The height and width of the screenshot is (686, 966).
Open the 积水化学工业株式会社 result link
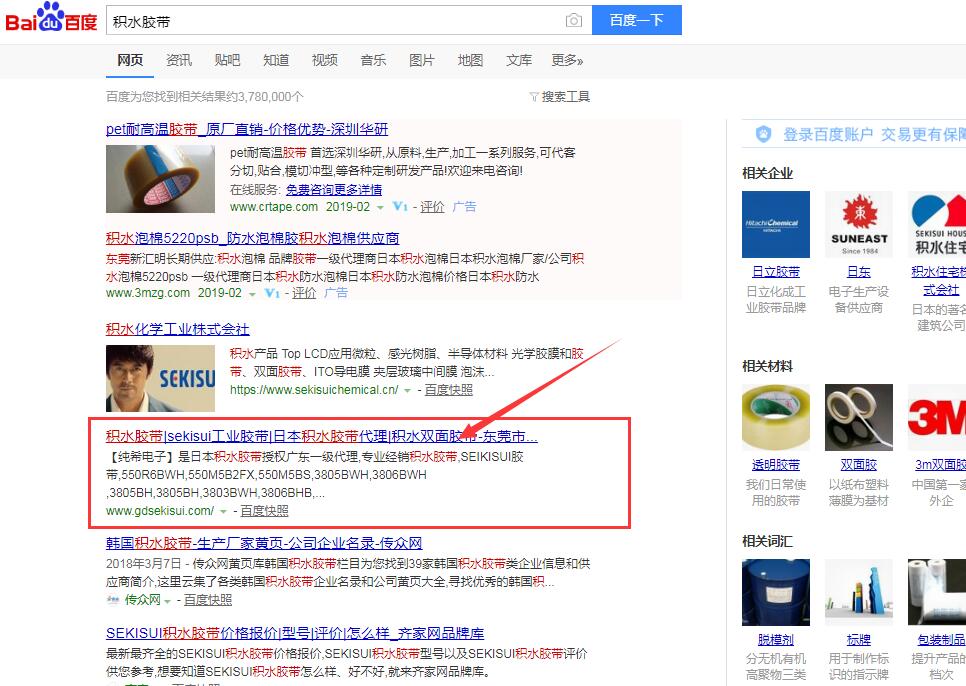click(x=177, y=329)
